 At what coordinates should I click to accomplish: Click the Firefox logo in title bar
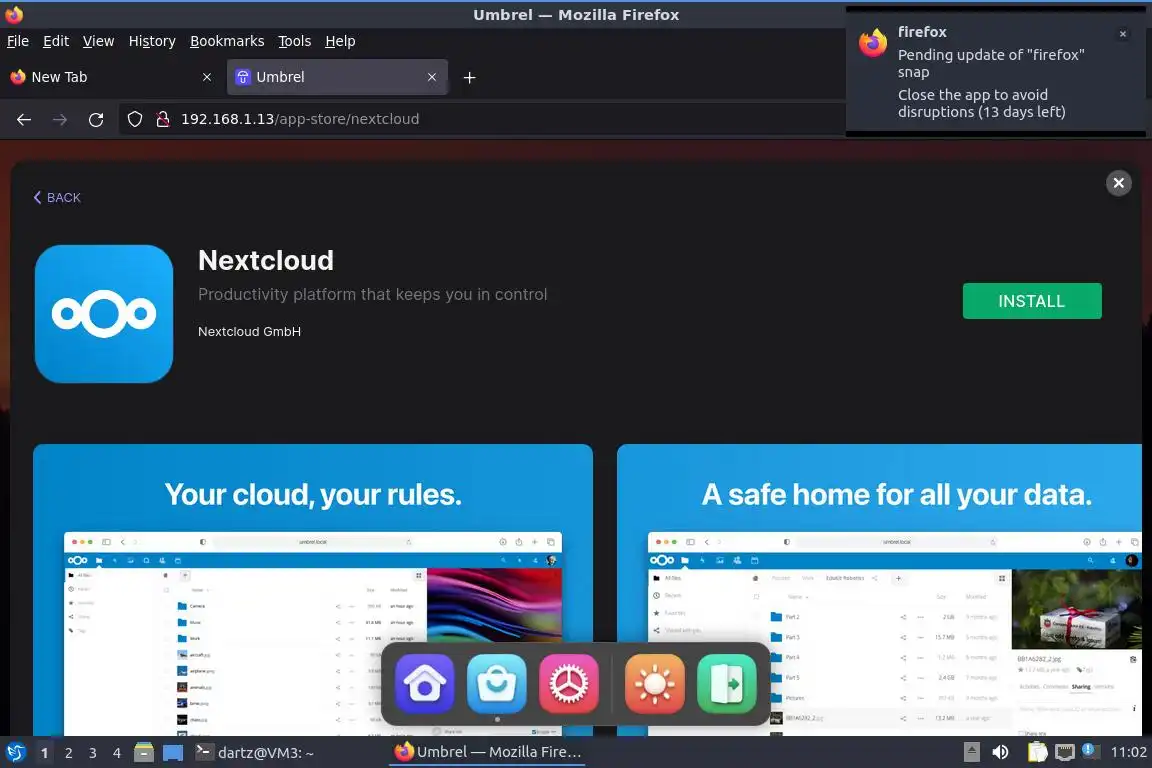(x=14, y=14)
